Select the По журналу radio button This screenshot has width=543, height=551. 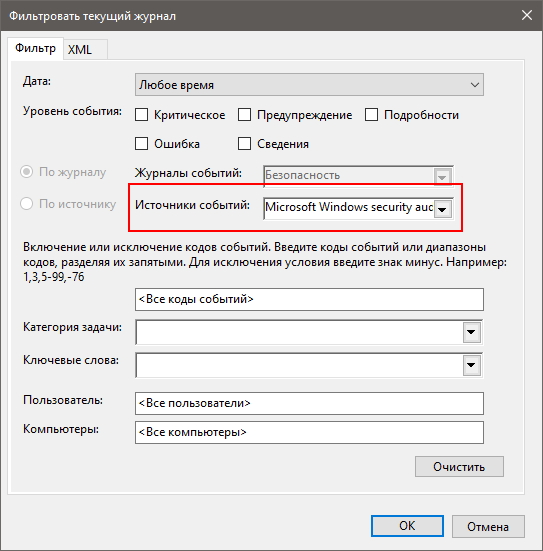click(26, 172)
